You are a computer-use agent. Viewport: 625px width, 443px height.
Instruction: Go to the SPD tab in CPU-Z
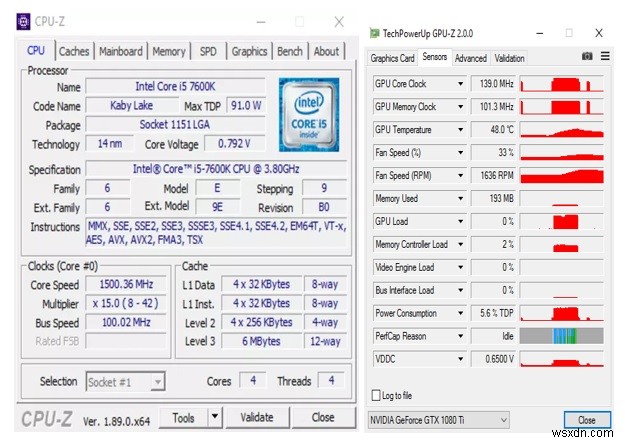208,51
